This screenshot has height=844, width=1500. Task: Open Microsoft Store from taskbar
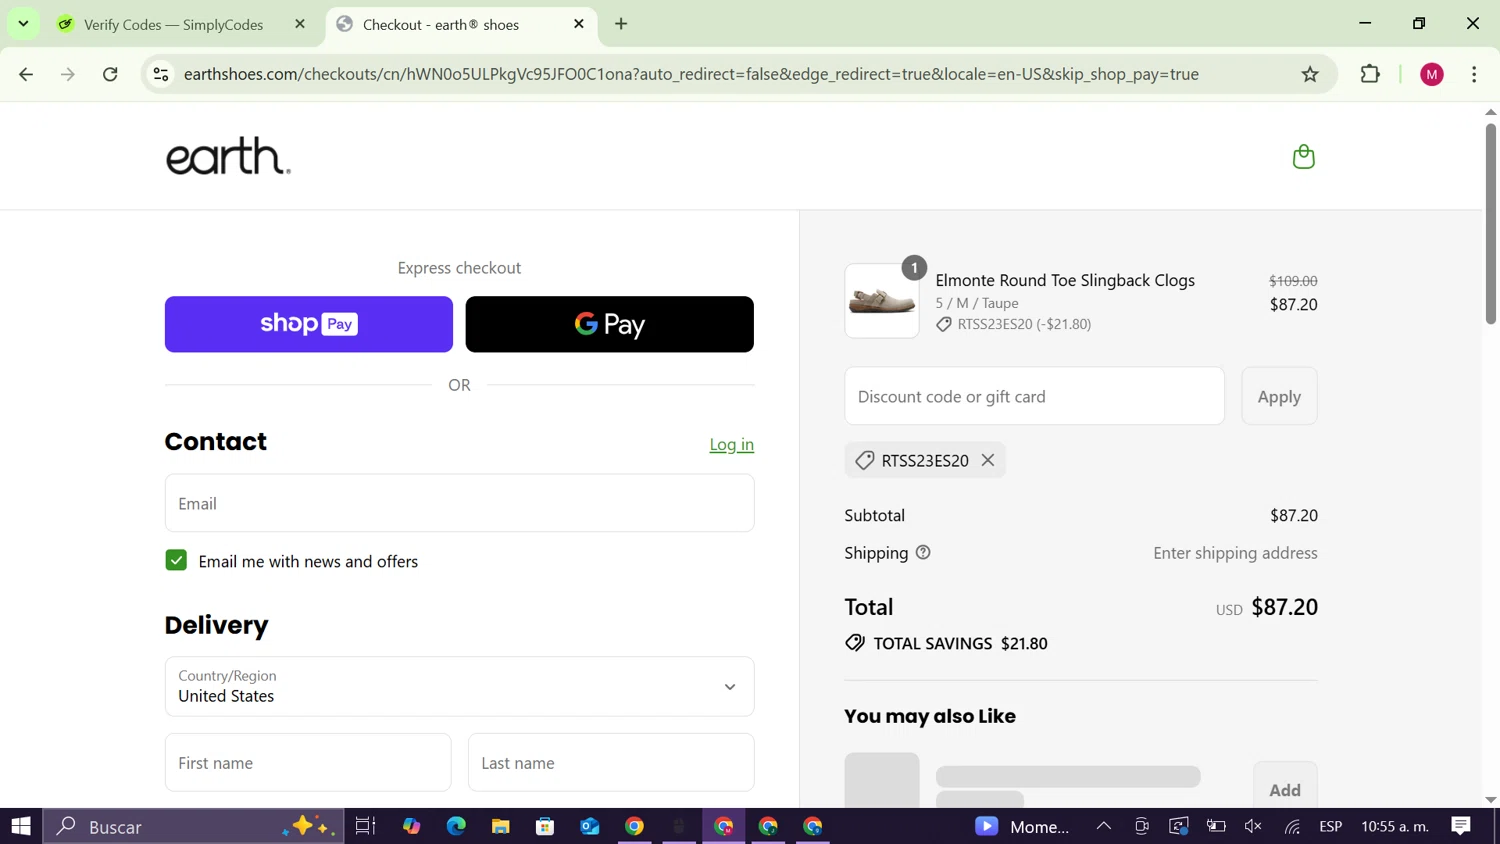point(545,826)
